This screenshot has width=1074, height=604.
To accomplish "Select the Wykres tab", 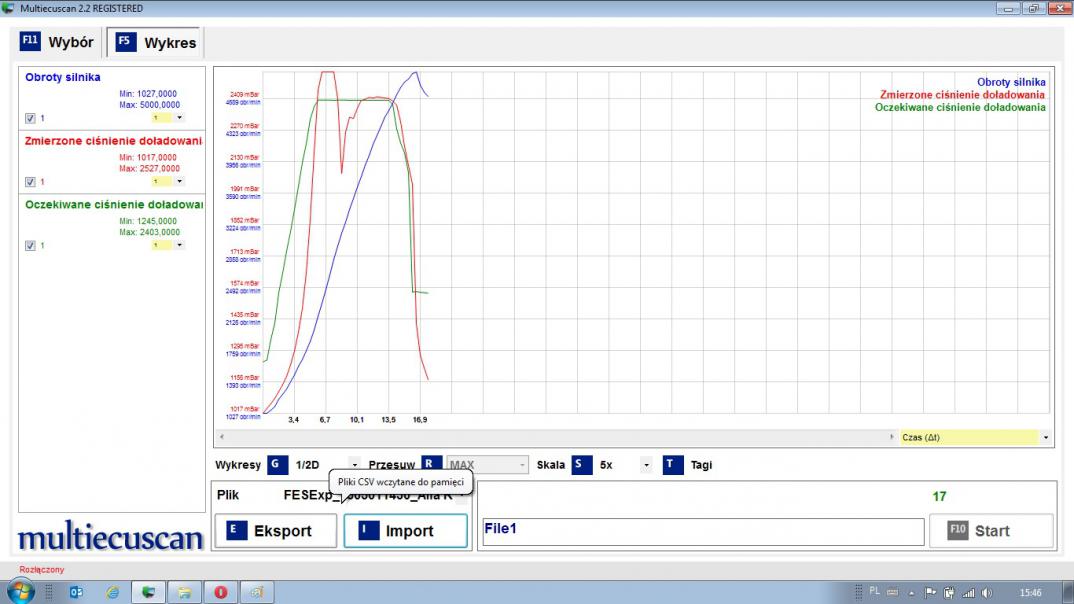I will coord(156,43).
